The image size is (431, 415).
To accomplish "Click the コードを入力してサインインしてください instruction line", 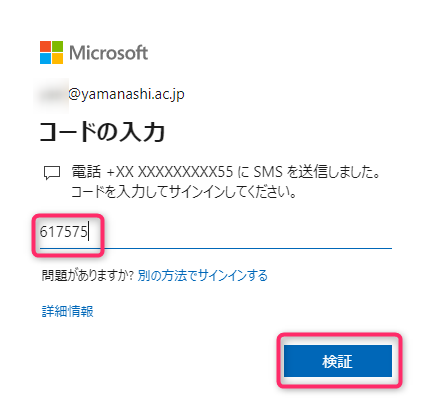I will (184, 192).
